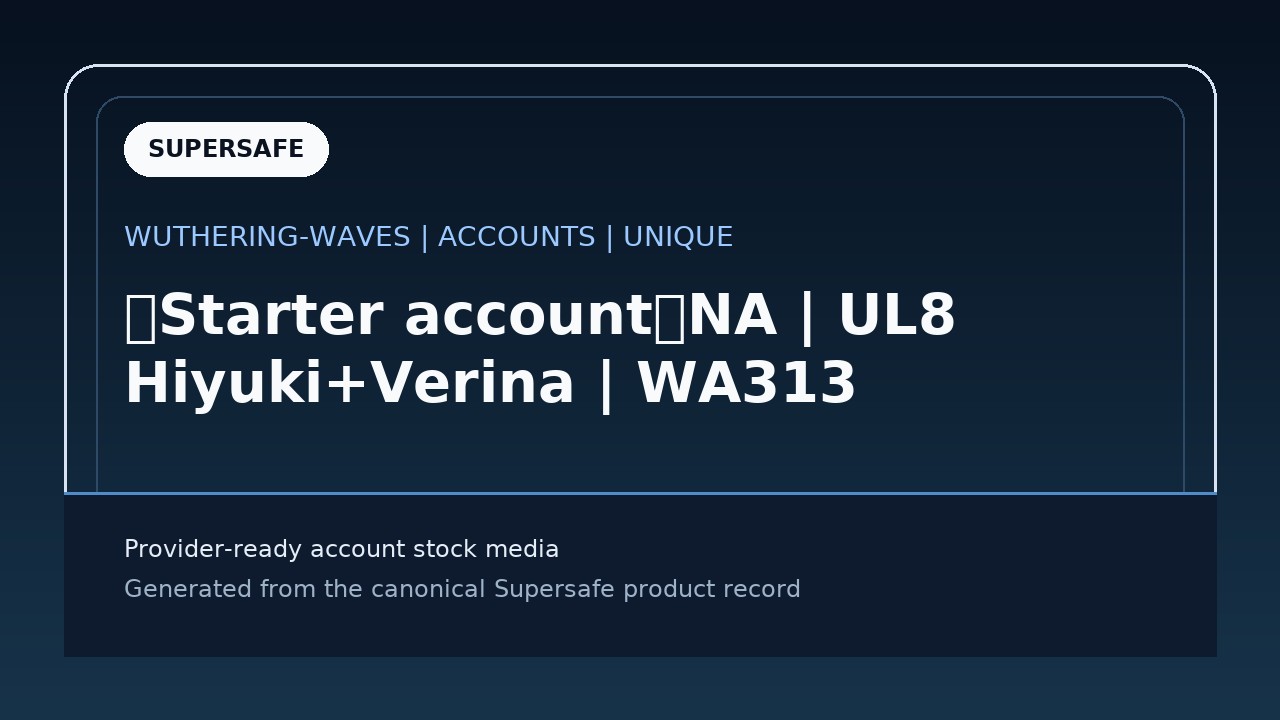Click the 'UL8' level text
The image size is (1280, 720).
coord(896,316)
